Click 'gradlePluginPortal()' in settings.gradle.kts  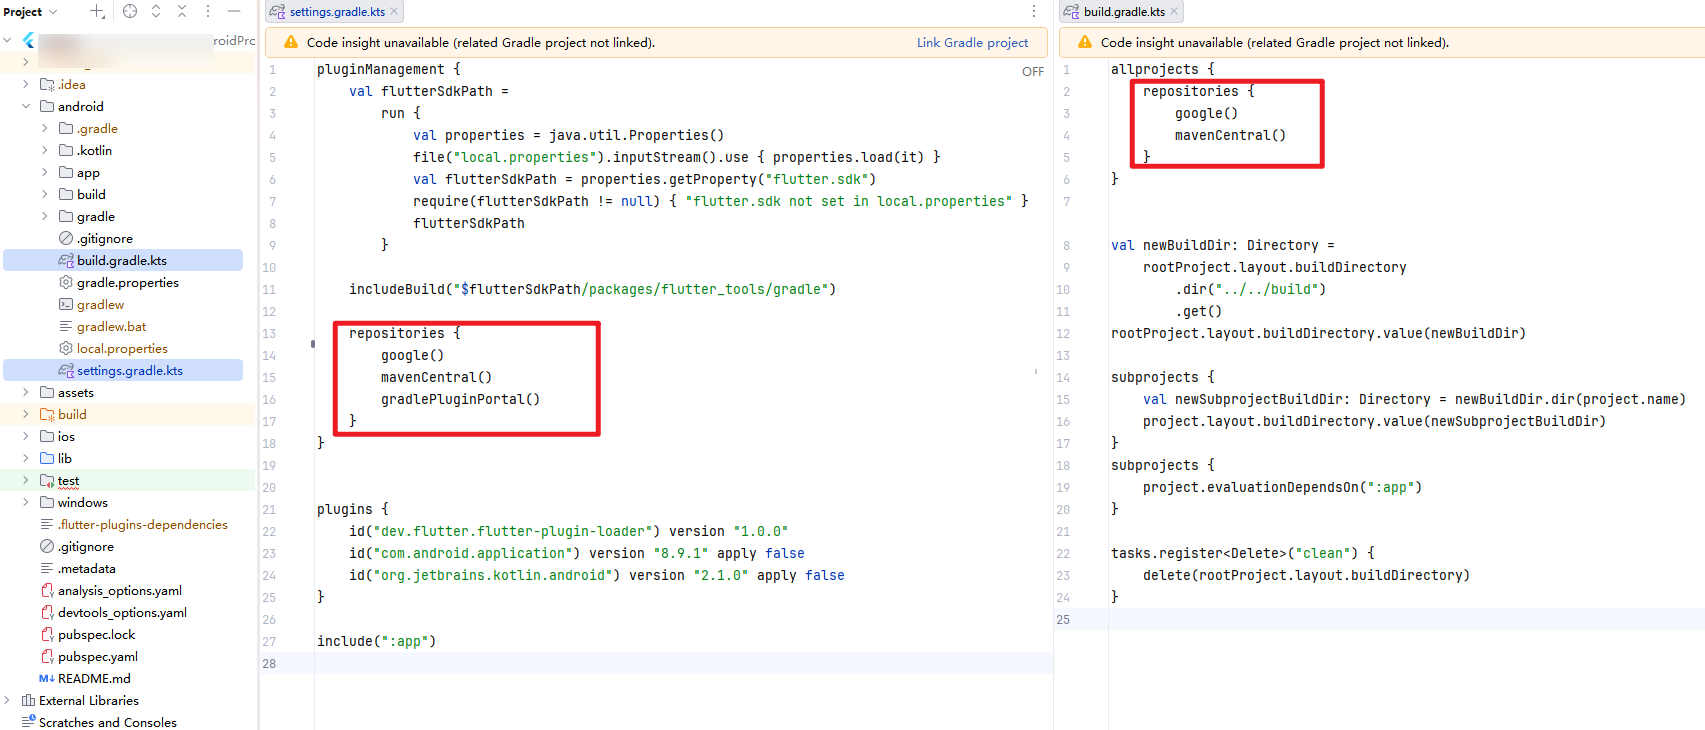[x=460, y=399]
